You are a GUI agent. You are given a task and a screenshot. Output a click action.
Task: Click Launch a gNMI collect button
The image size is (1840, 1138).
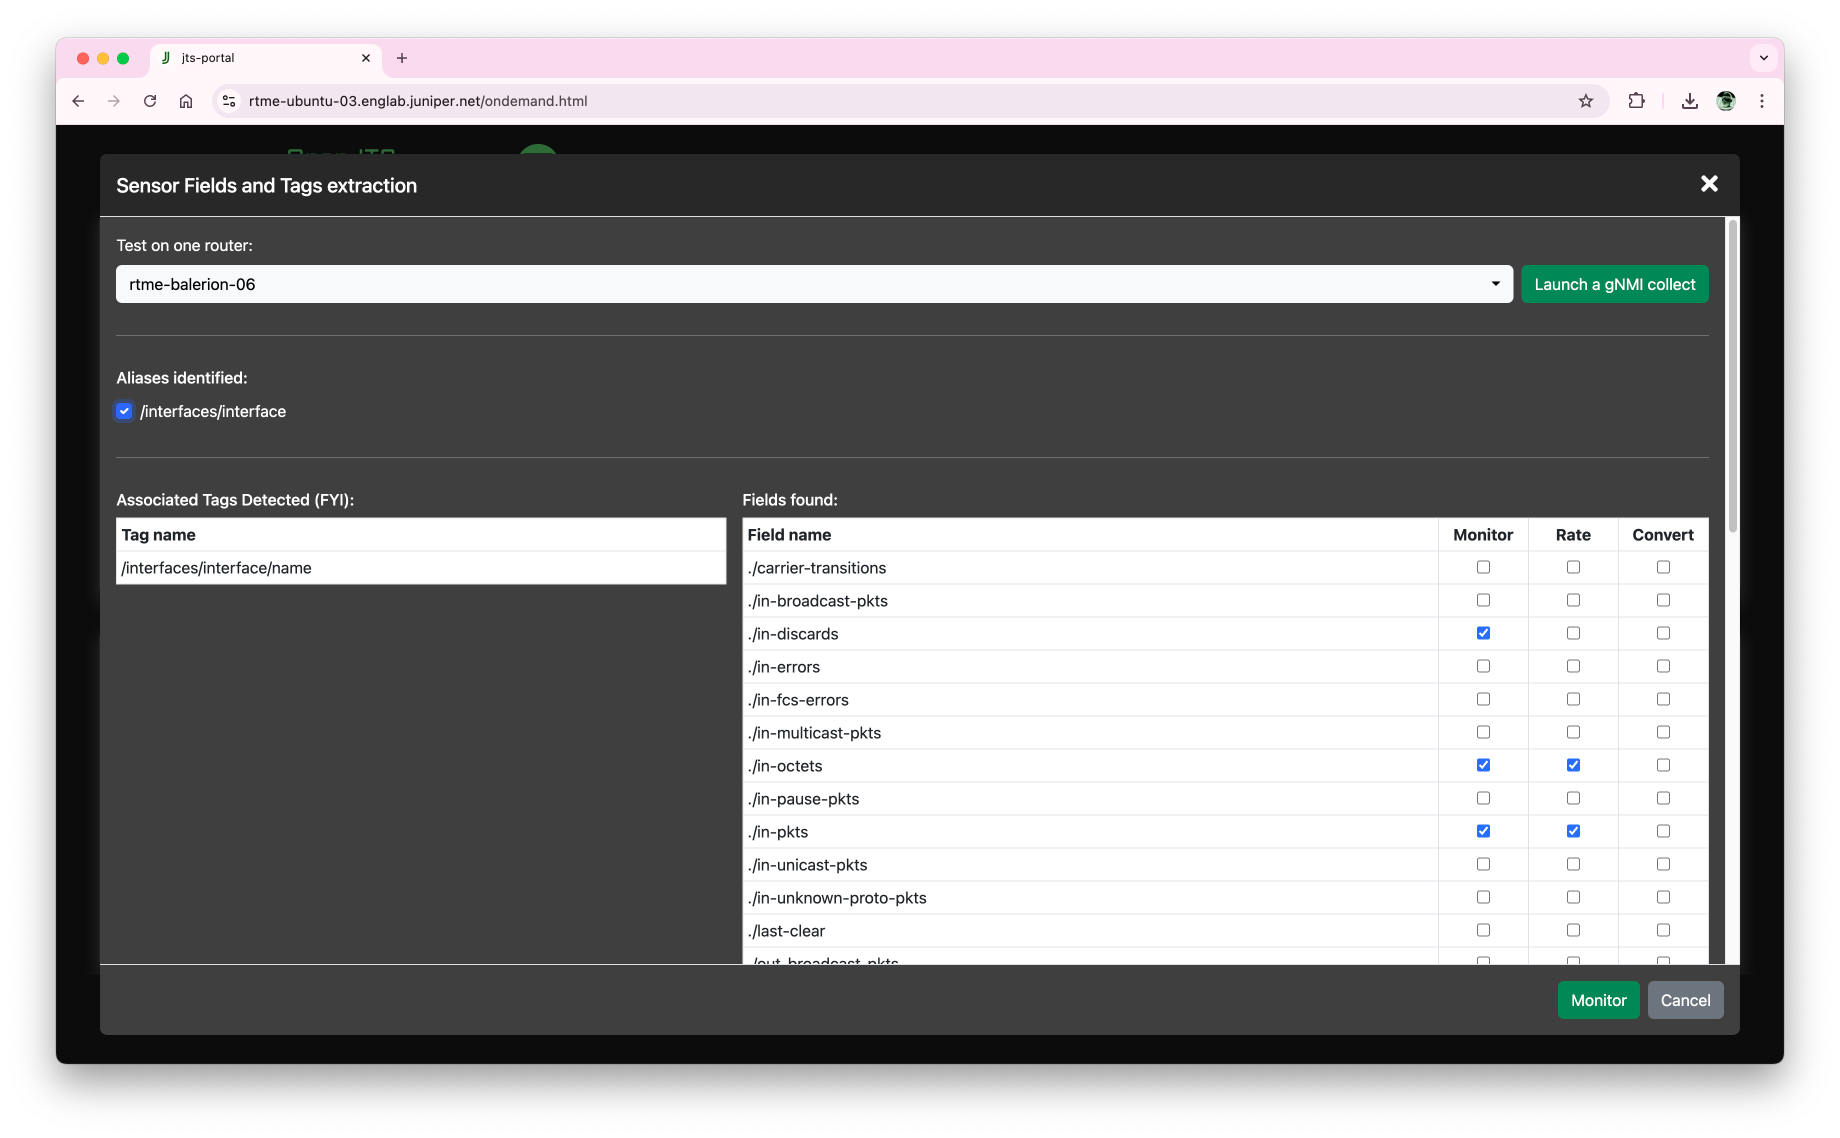(x=1614, y=284)
